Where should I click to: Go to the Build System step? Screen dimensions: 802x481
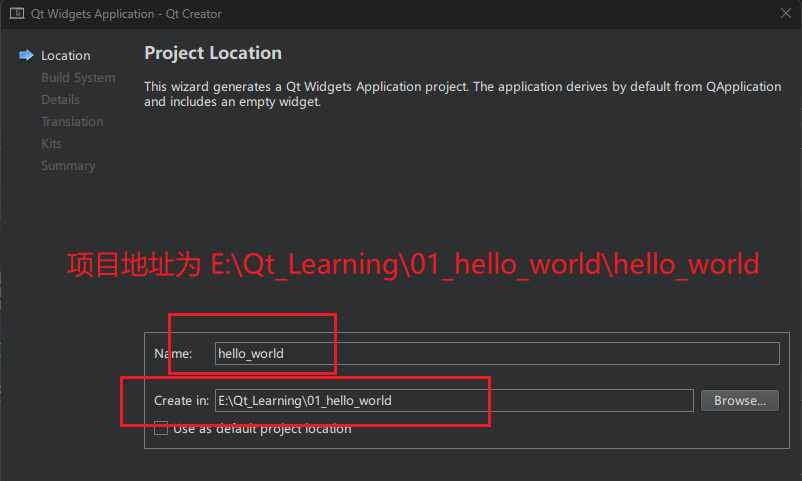(x=78, y=78)
